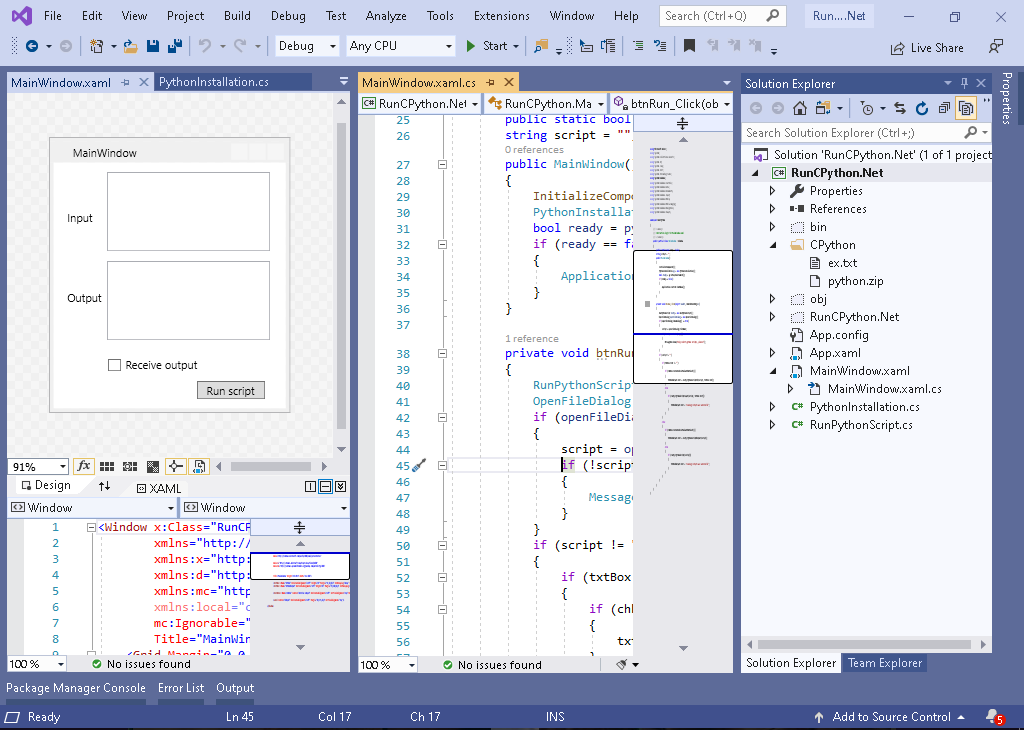
Task: Click the notifications bell in status bar
Action: tap(993, 716)
